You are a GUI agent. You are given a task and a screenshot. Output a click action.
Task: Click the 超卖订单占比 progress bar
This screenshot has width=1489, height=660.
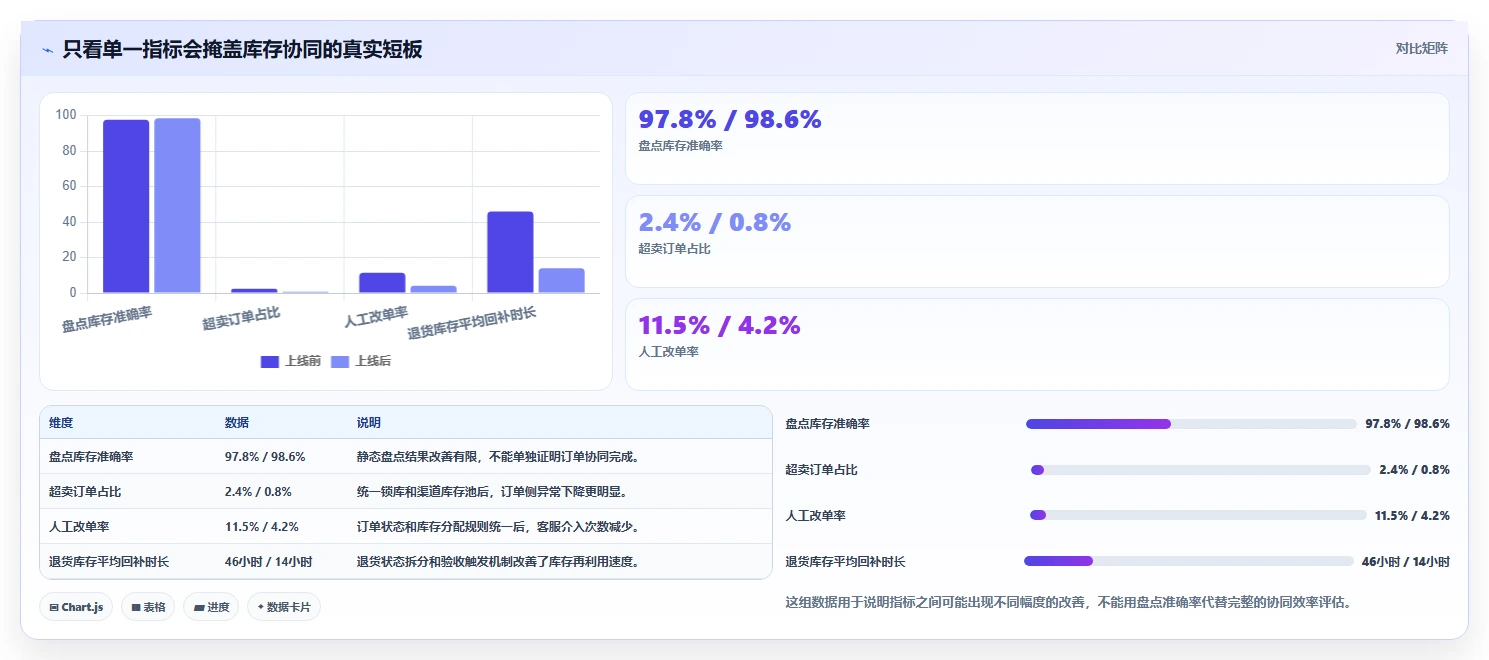tap(1200, 470)
